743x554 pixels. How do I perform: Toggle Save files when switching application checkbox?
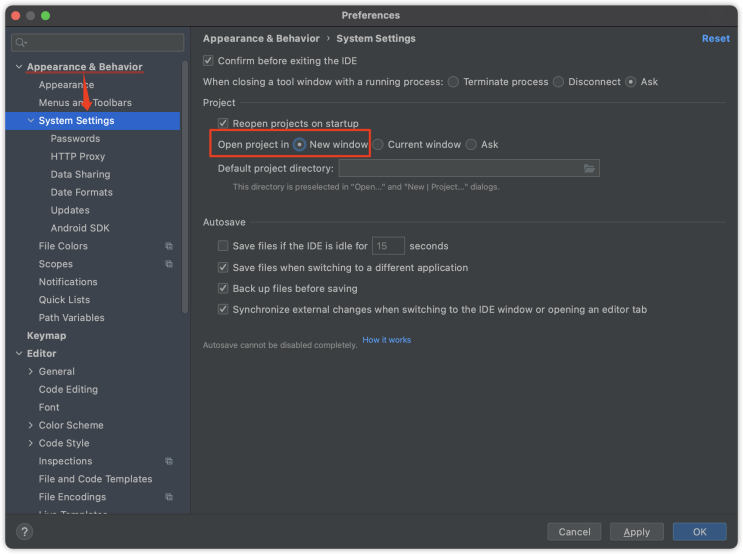coord(223,267)
